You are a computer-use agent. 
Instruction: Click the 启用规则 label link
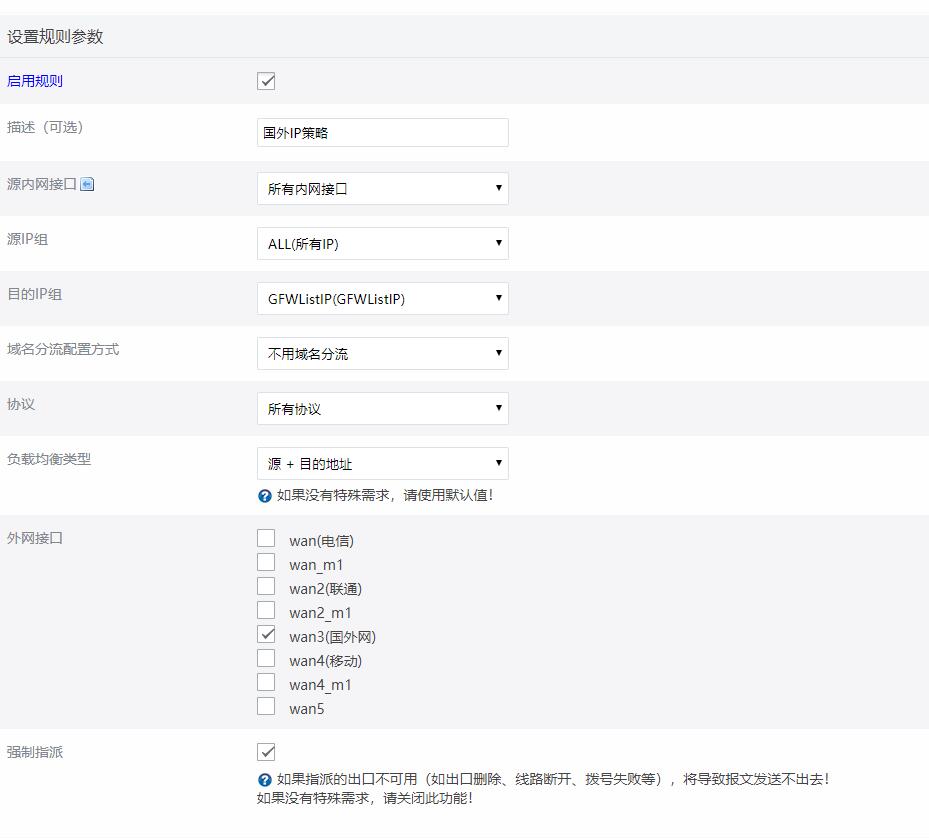tap(35, 81)
